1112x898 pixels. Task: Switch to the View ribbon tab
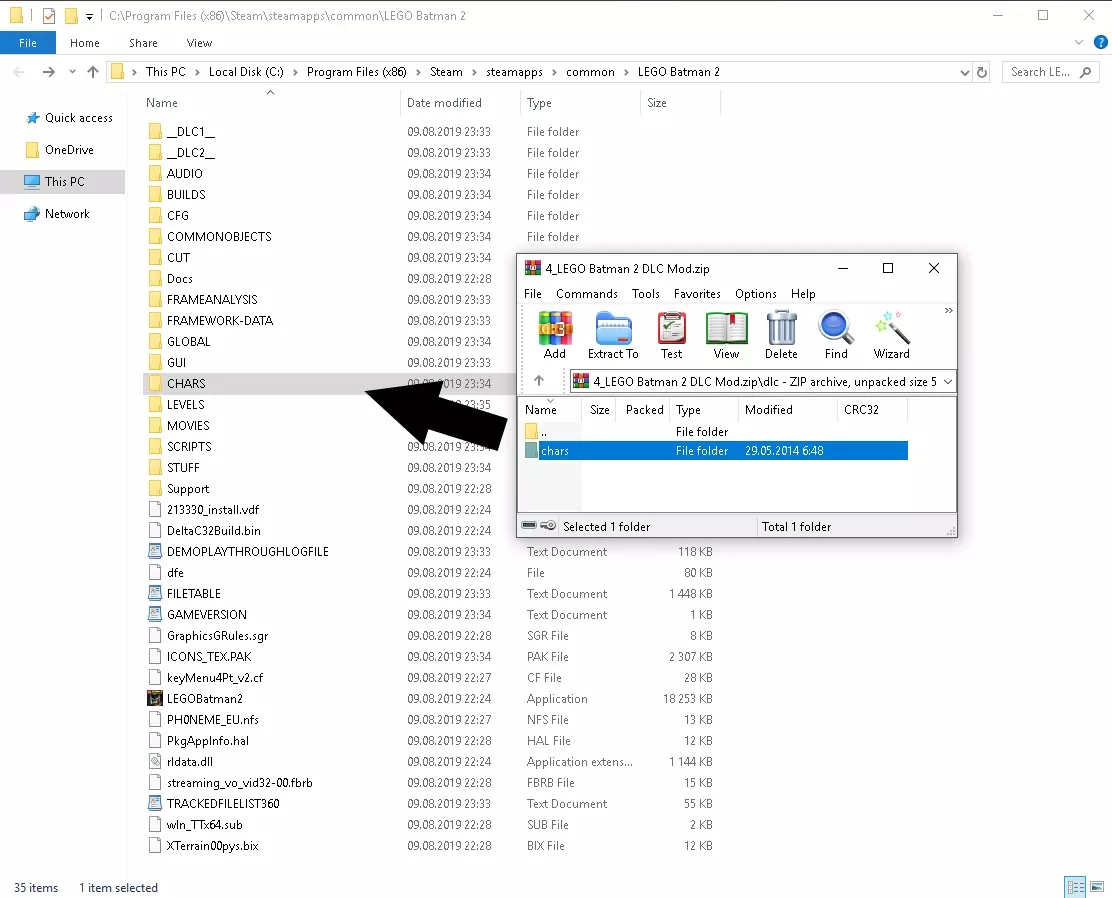pyautogui.click(x=199, y=43)
